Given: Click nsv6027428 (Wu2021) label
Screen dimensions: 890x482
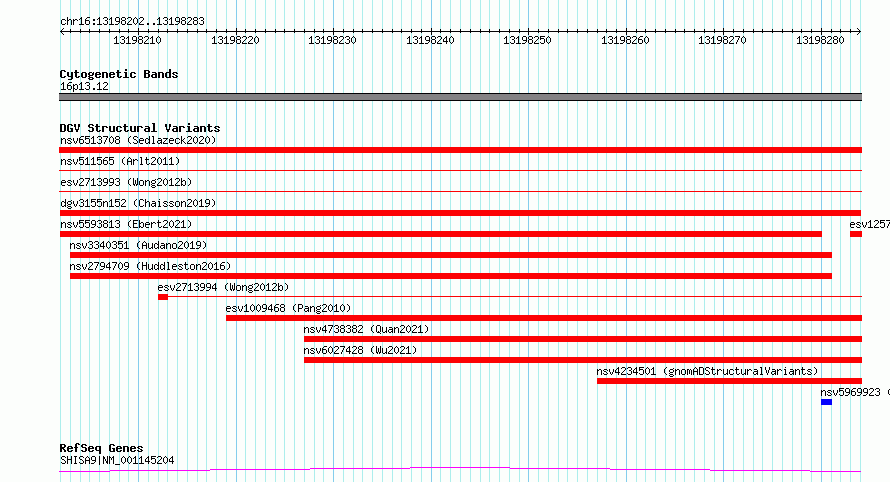Looking at the screenshot, I should click(x=360, y=350).
